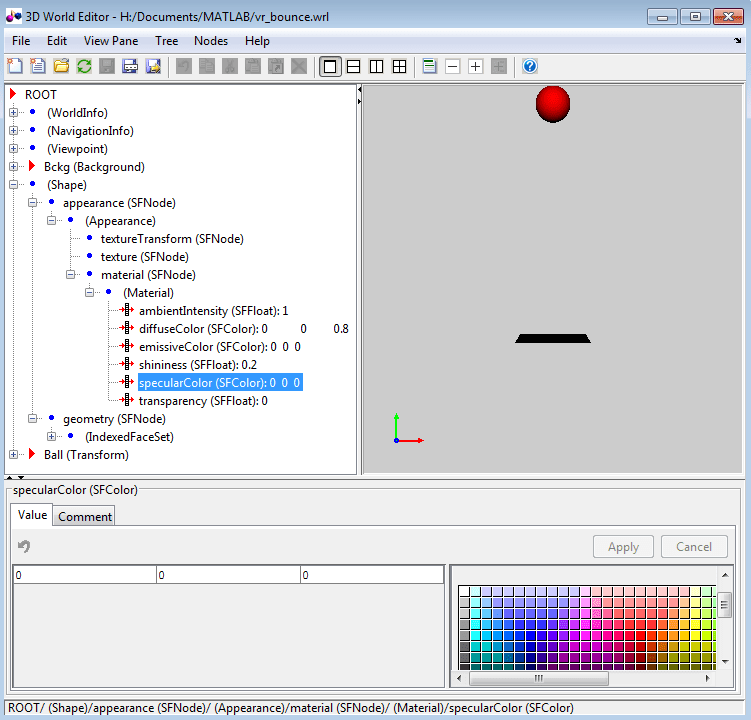
Task: Click the expand plus toolbar icon
Action: pos(476,66)
